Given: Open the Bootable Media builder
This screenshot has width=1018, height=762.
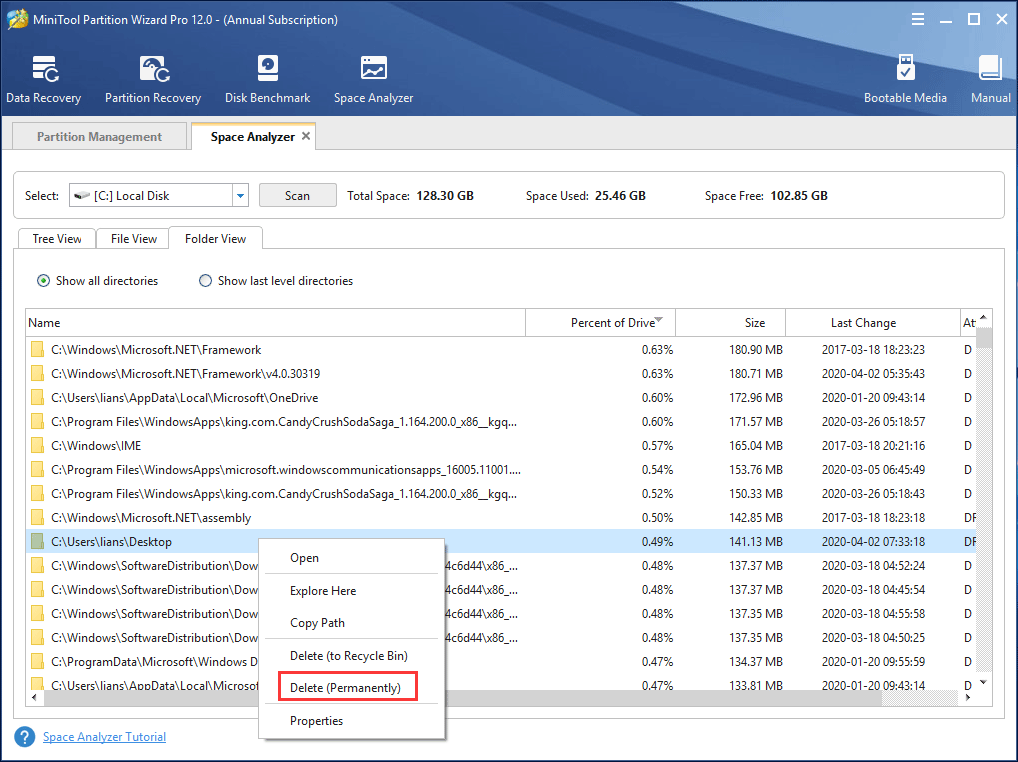Looking at the screenshot, I should click(x=905, y=80).
